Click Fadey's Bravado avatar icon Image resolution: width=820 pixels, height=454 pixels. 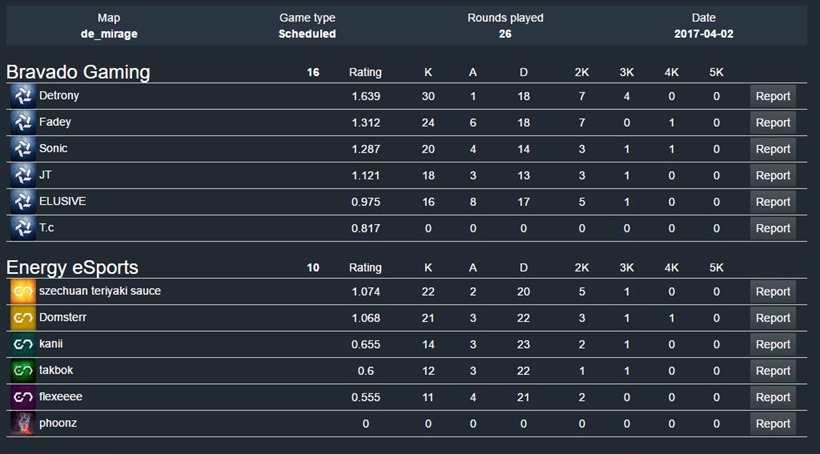pyautogui.click(x=23, y=122)
